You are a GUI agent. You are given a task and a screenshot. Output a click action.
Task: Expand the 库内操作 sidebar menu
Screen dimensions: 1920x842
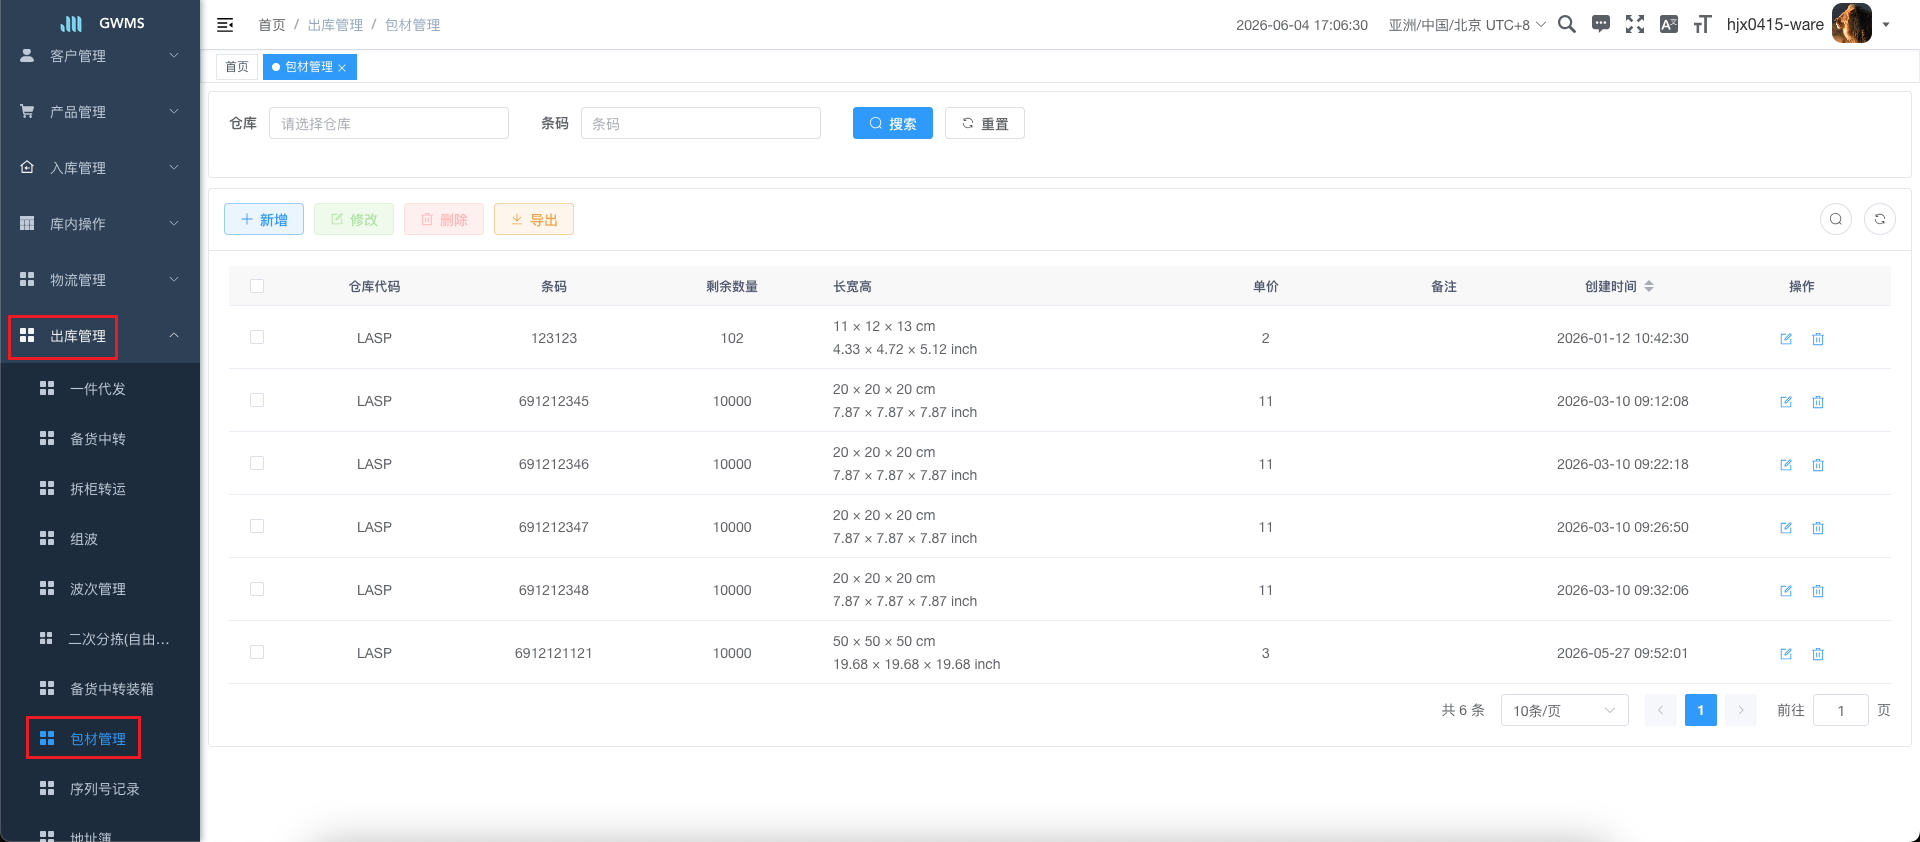point(100,224)
